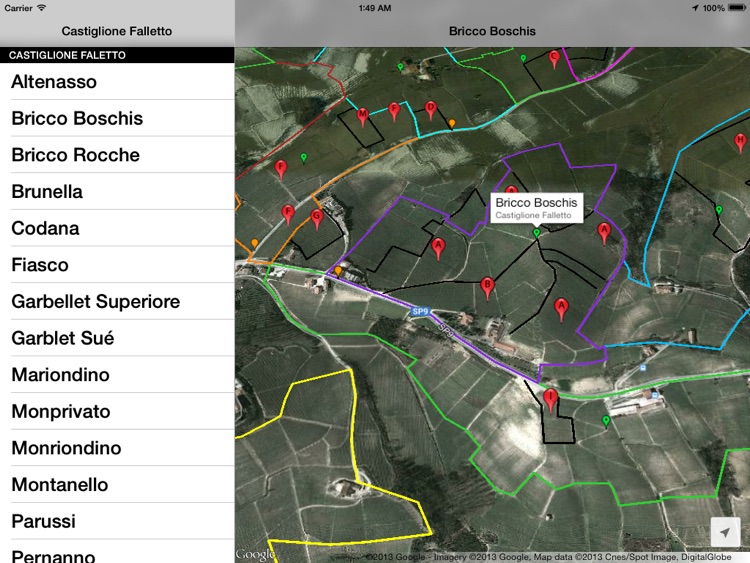Tap the location services arrow in status bar
This screenshot has height=563, width=750.
click(x=695, y=8)
